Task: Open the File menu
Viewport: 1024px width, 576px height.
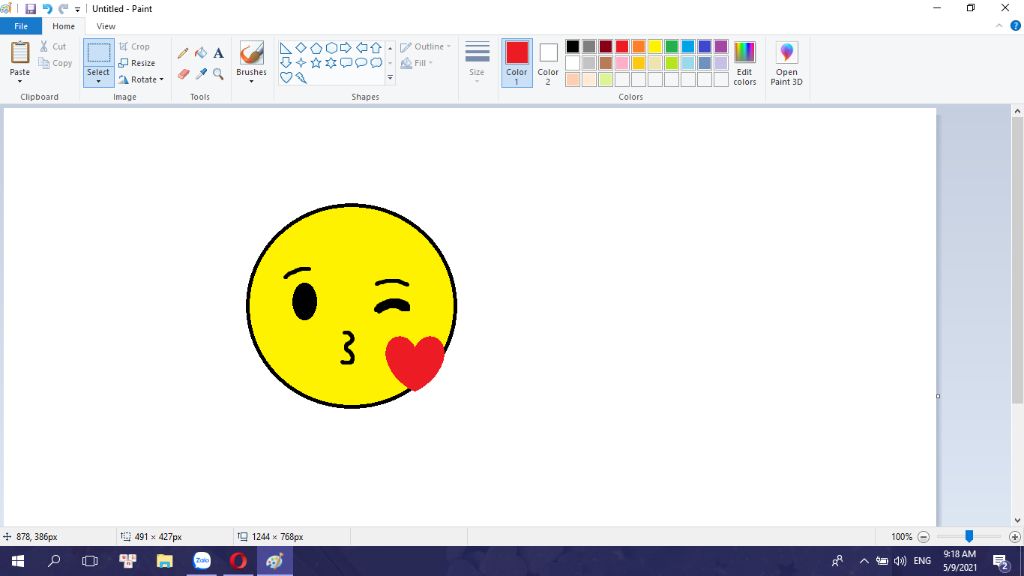Action: point(21,26)
